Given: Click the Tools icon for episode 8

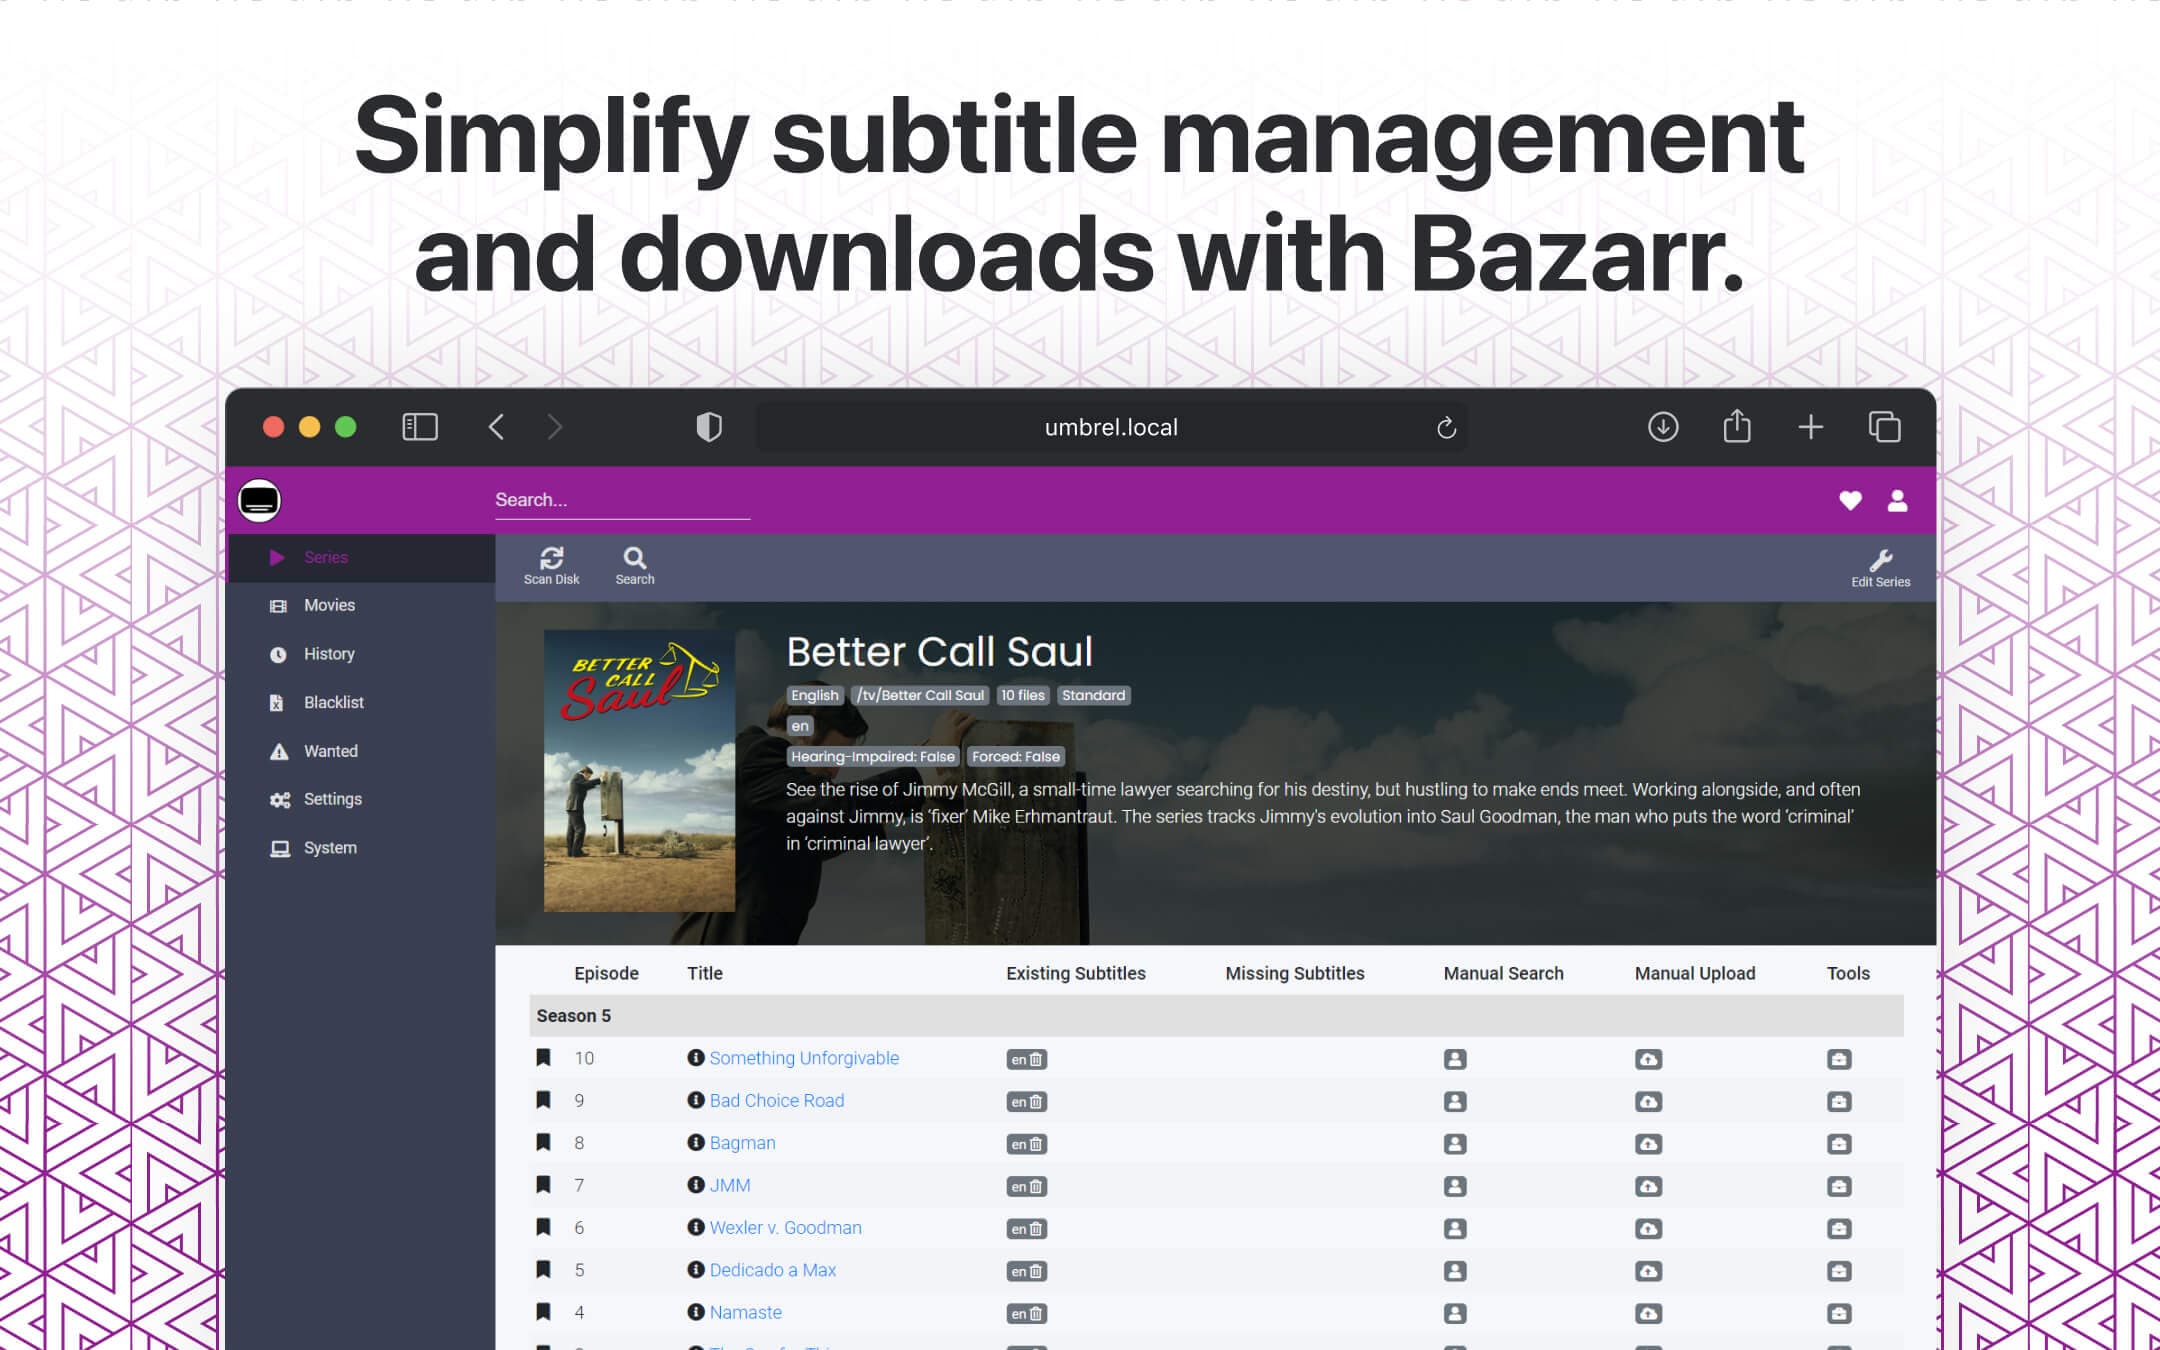Looking at the screenshot, I should coord(1840,1143).
